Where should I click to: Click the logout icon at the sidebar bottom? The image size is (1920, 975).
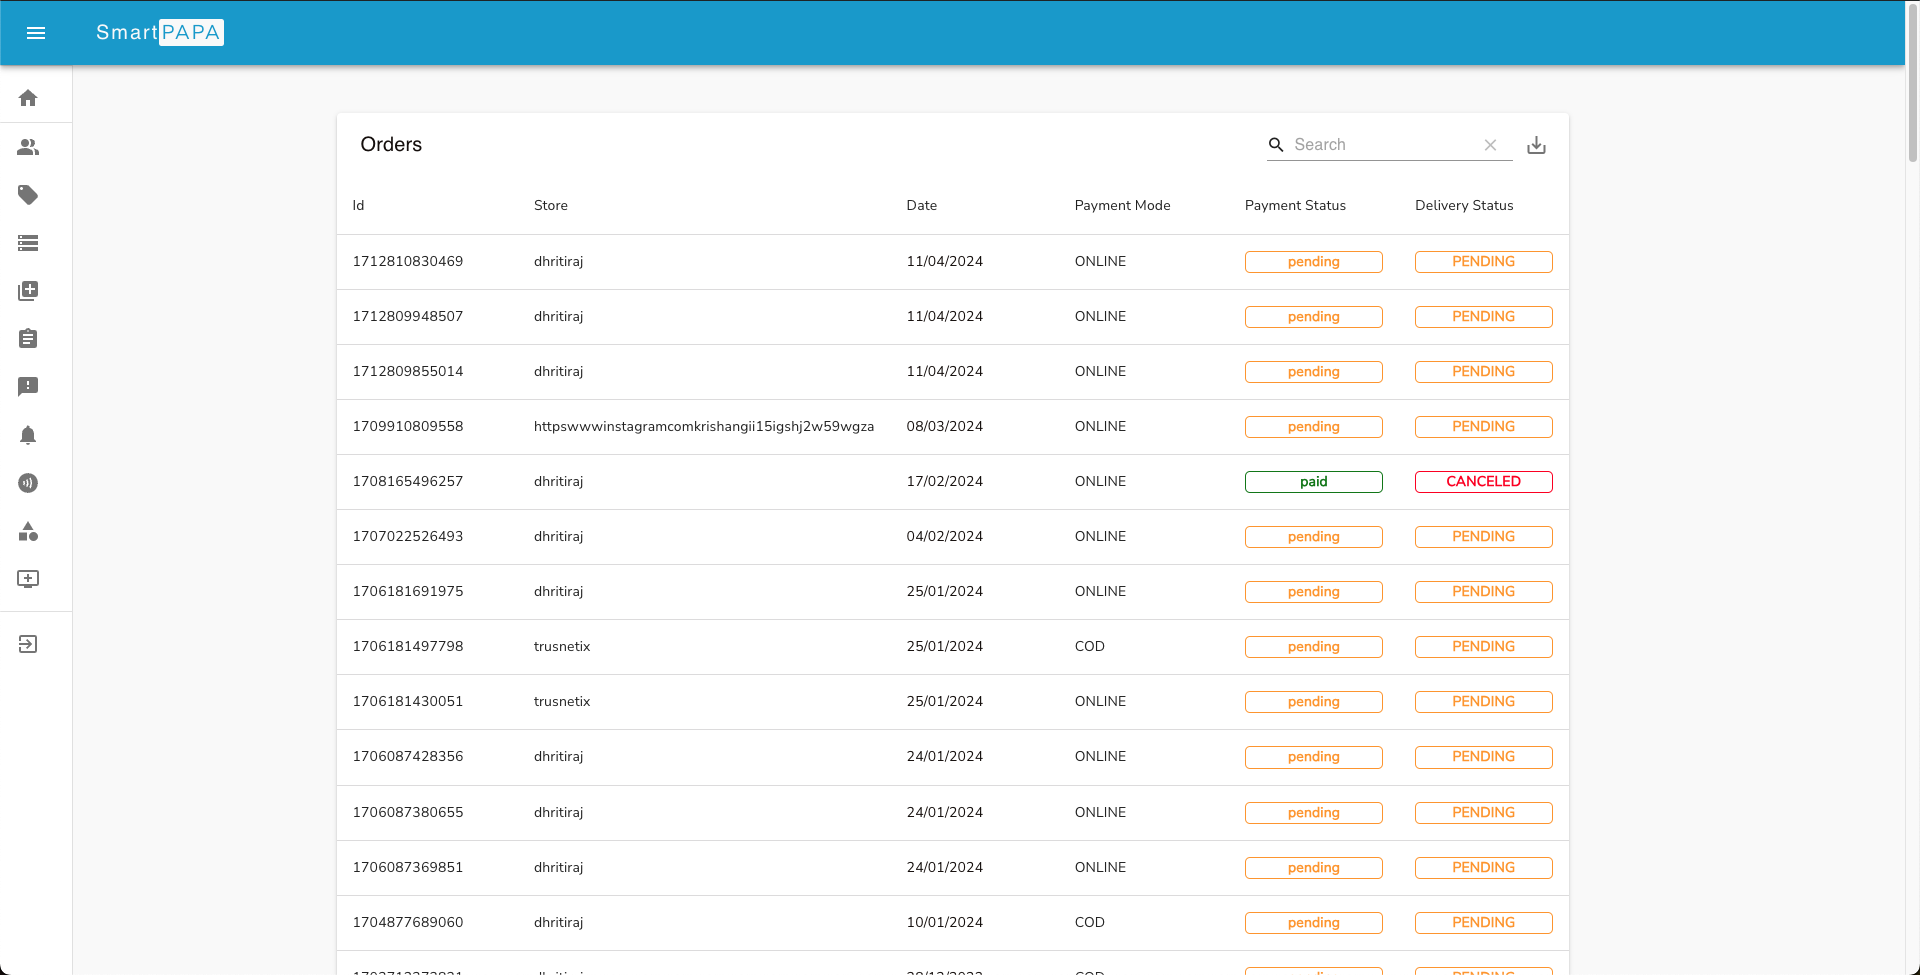pos(28,643)
